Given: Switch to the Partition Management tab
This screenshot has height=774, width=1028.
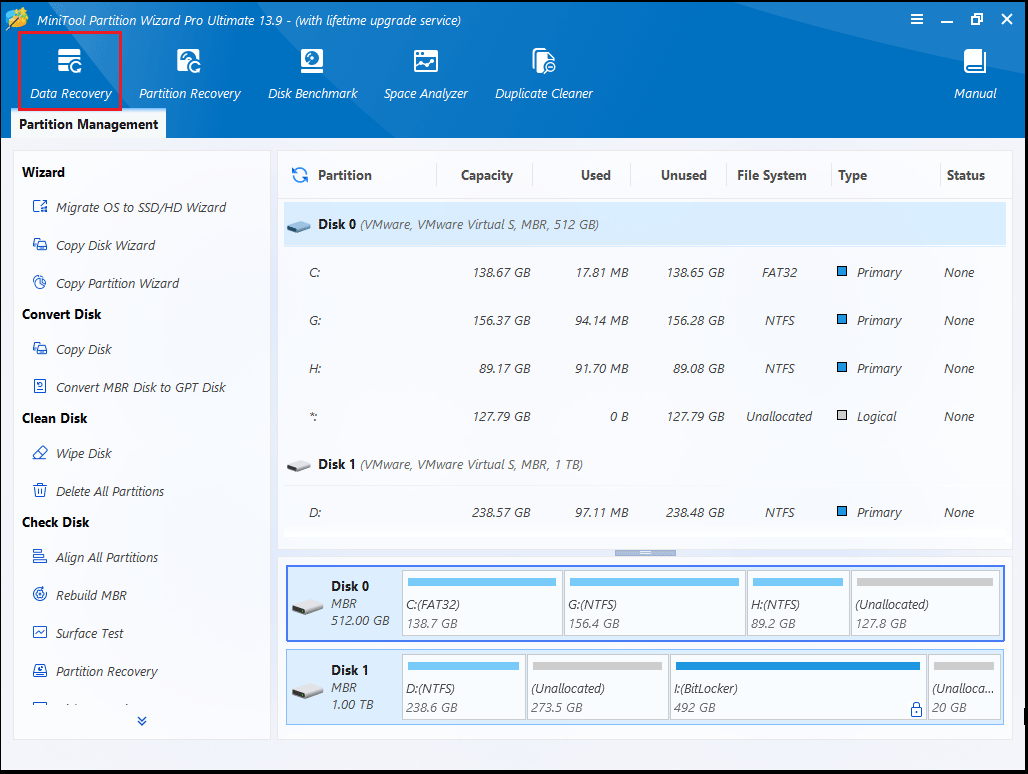Looking at the screenshot, I should [89, 125].
